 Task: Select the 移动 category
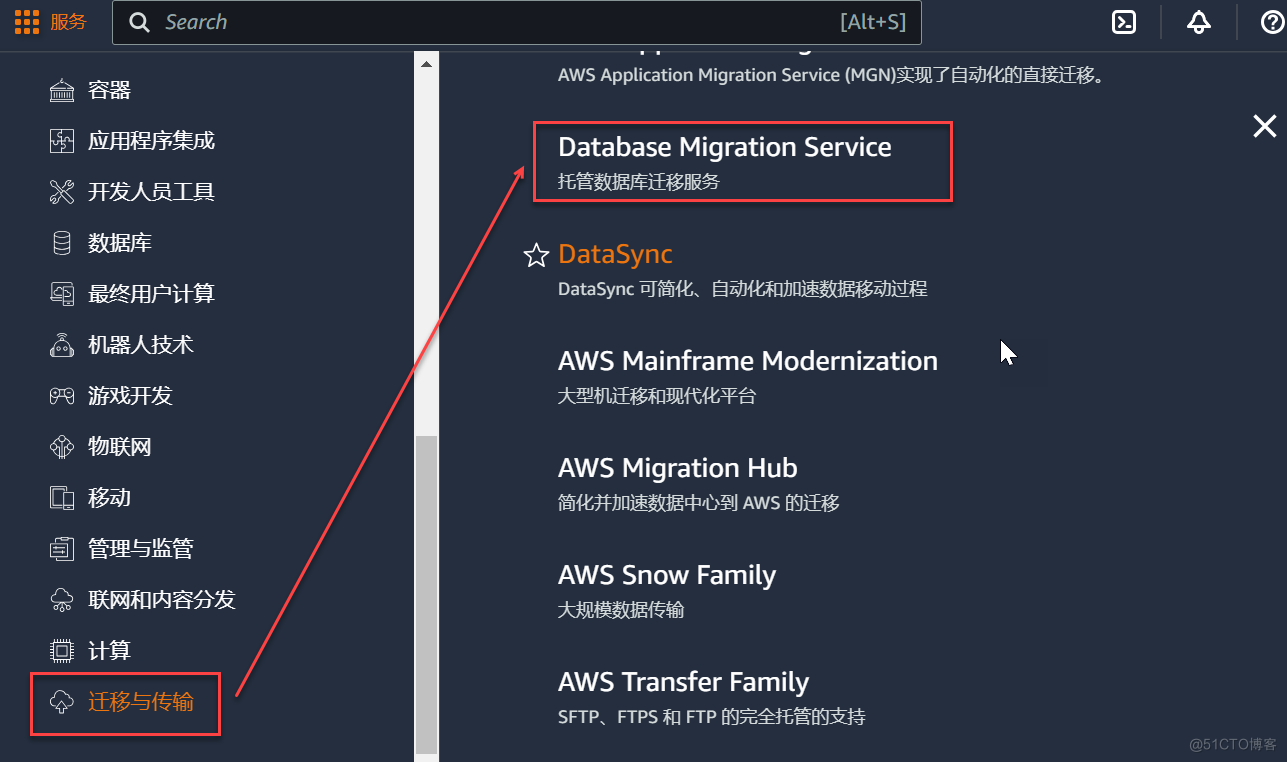pos(110,498)
